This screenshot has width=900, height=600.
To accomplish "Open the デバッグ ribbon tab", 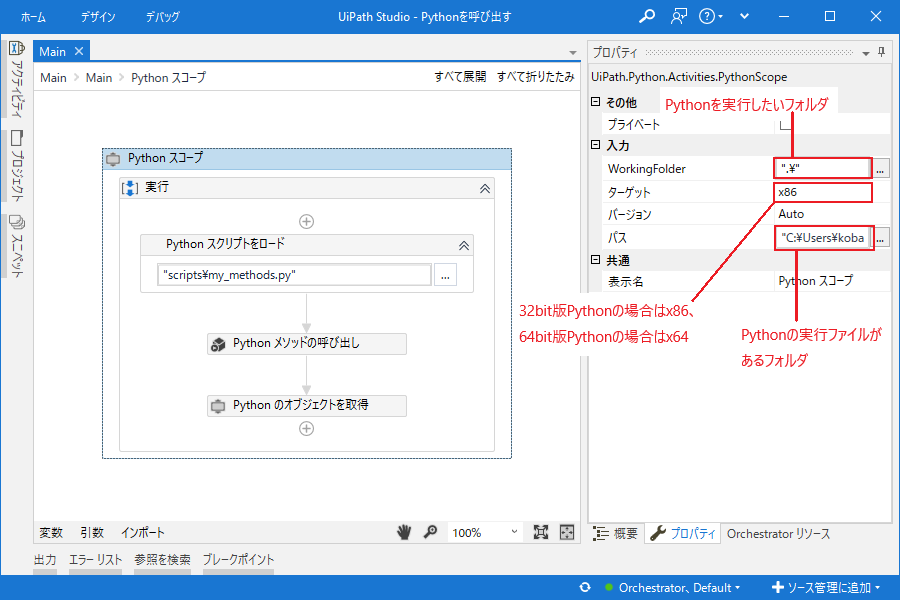I will point(162,17).
